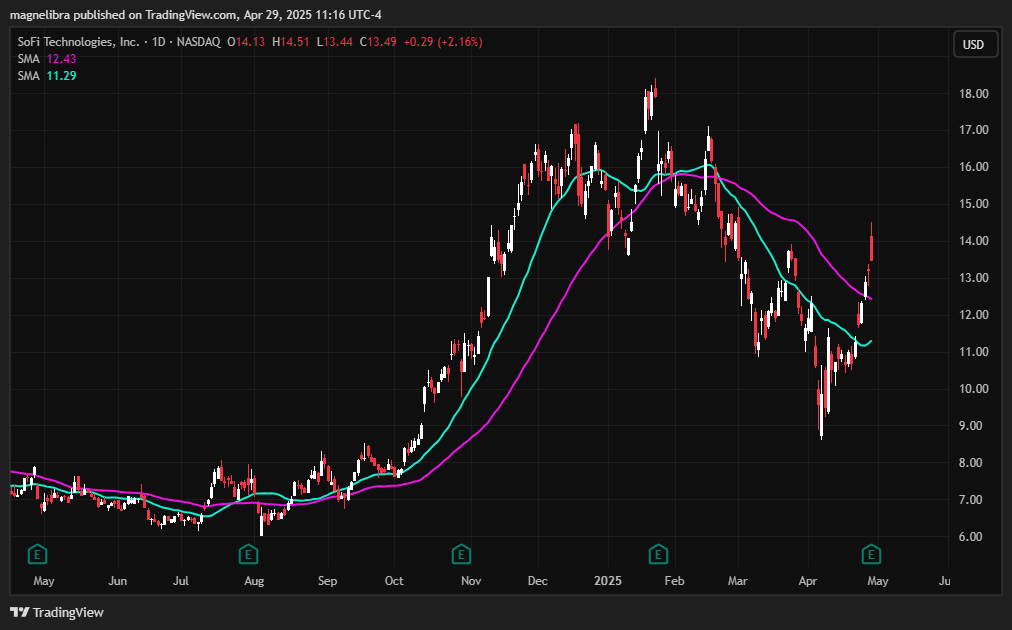Image resolution: width=1012 pixels, height=630 pixels.
Task: Click the earnings 'E' marker near August
Action: 248,554
